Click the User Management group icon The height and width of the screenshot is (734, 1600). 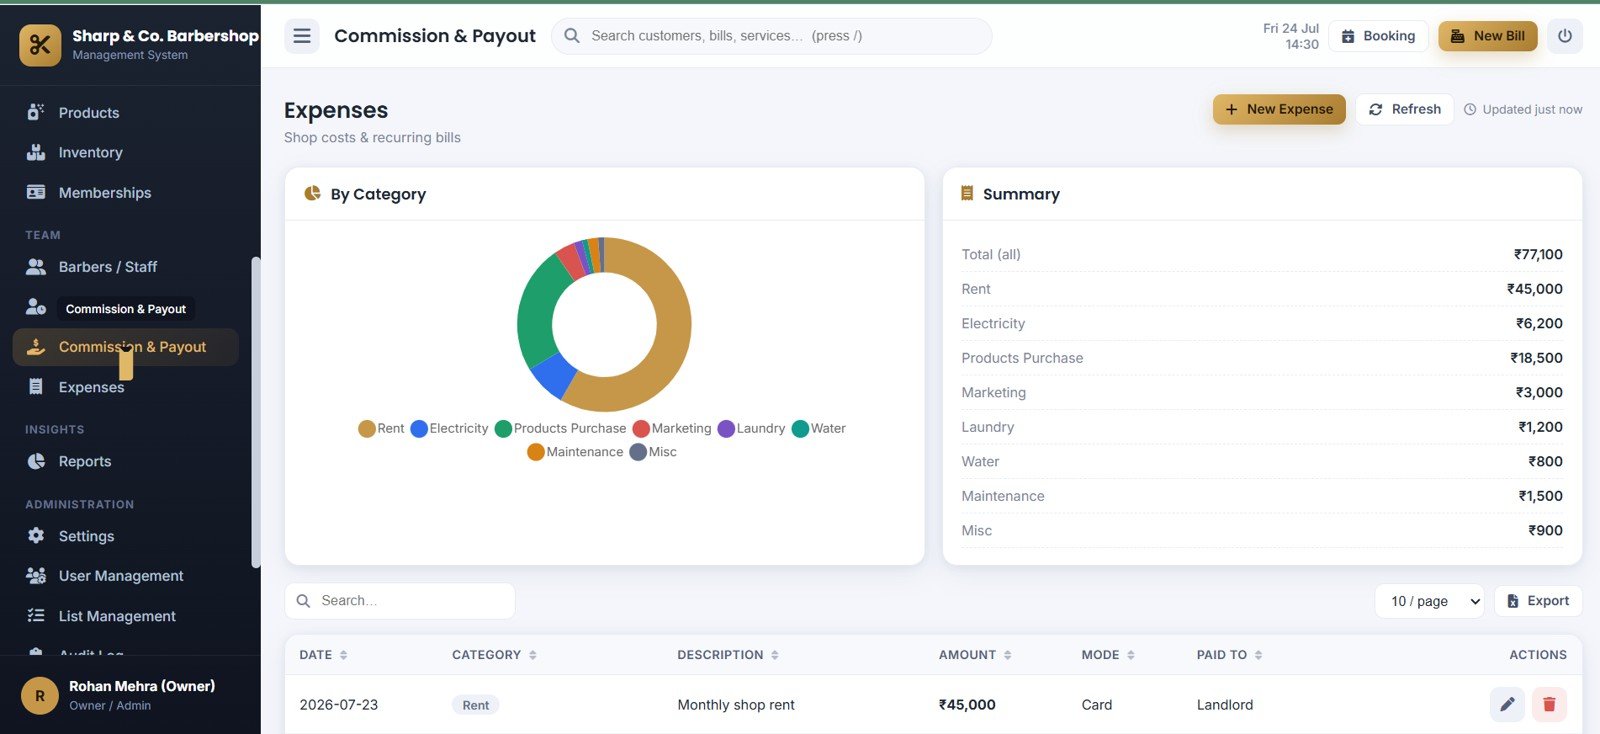tap(36, 576)
